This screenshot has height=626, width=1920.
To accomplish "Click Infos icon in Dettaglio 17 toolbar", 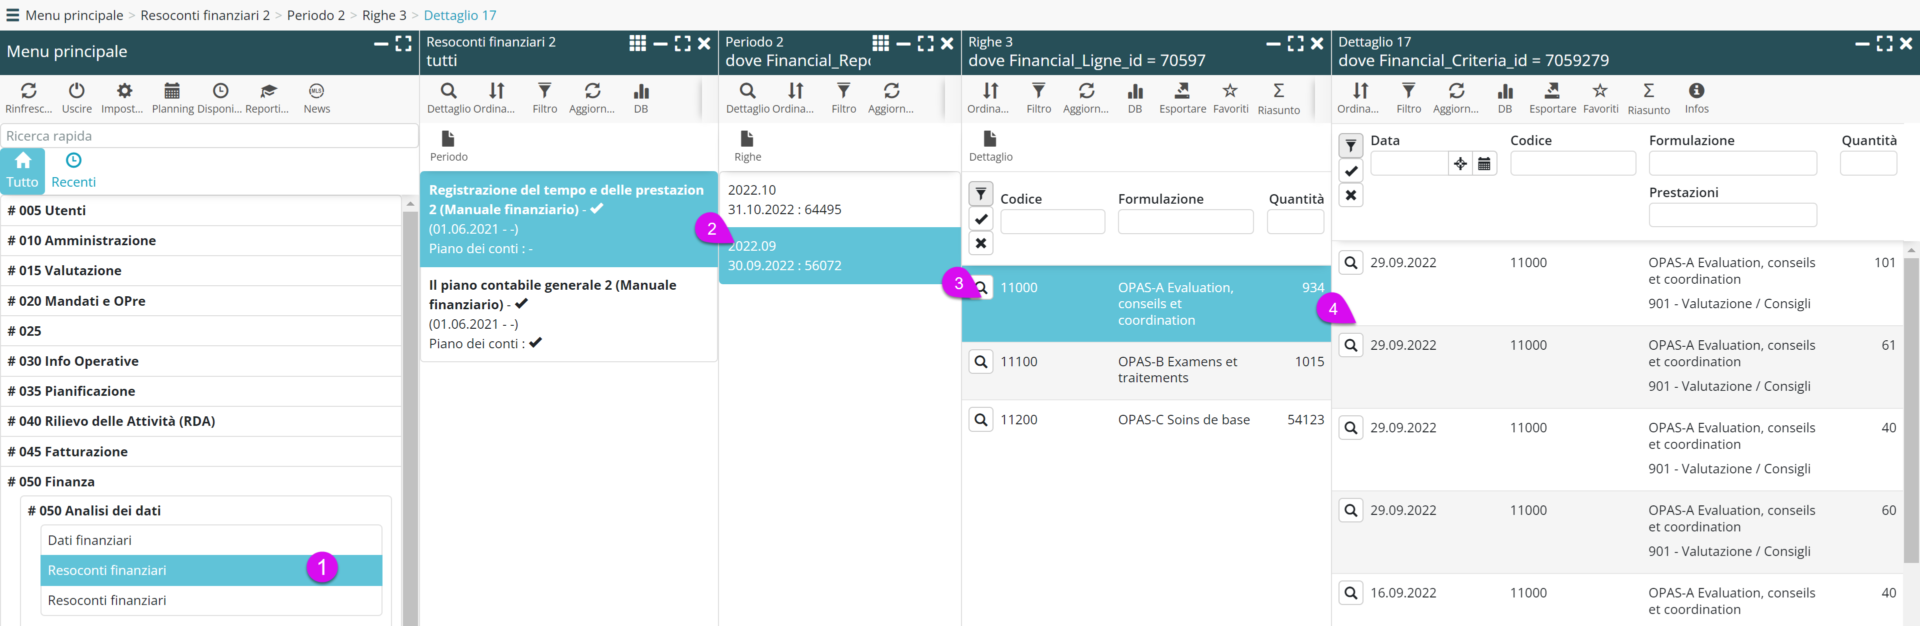I will tap(1696, 92).
